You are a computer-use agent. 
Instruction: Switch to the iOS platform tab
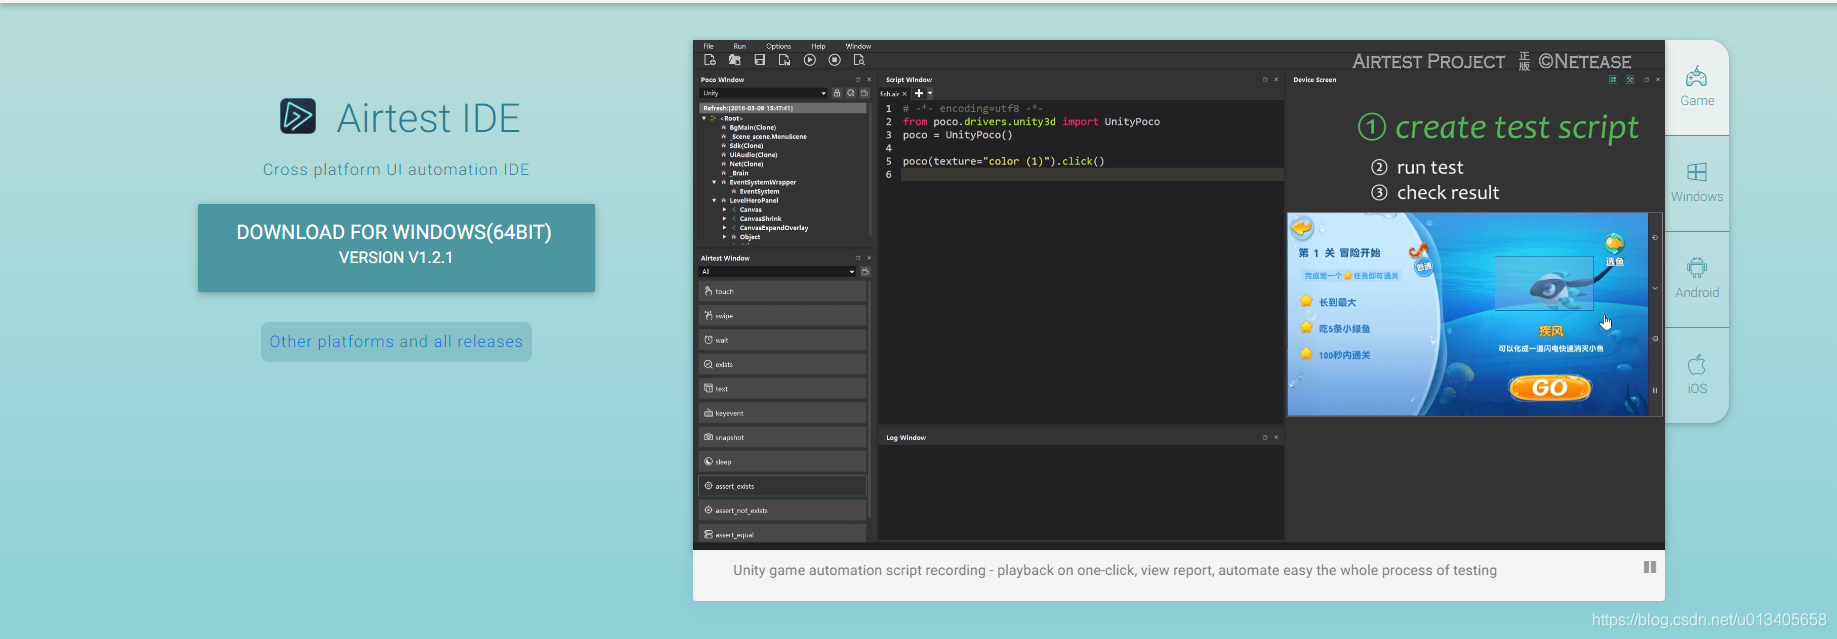click(1697, 375)
